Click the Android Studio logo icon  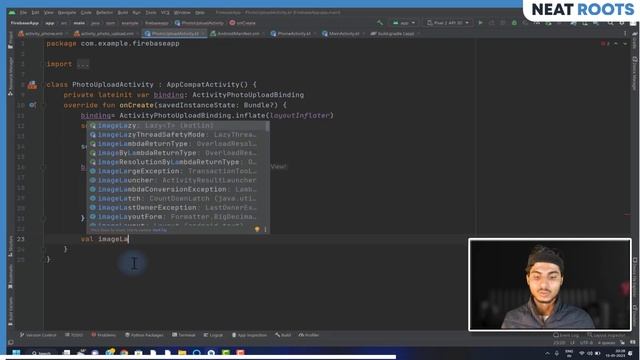[11, 13]
